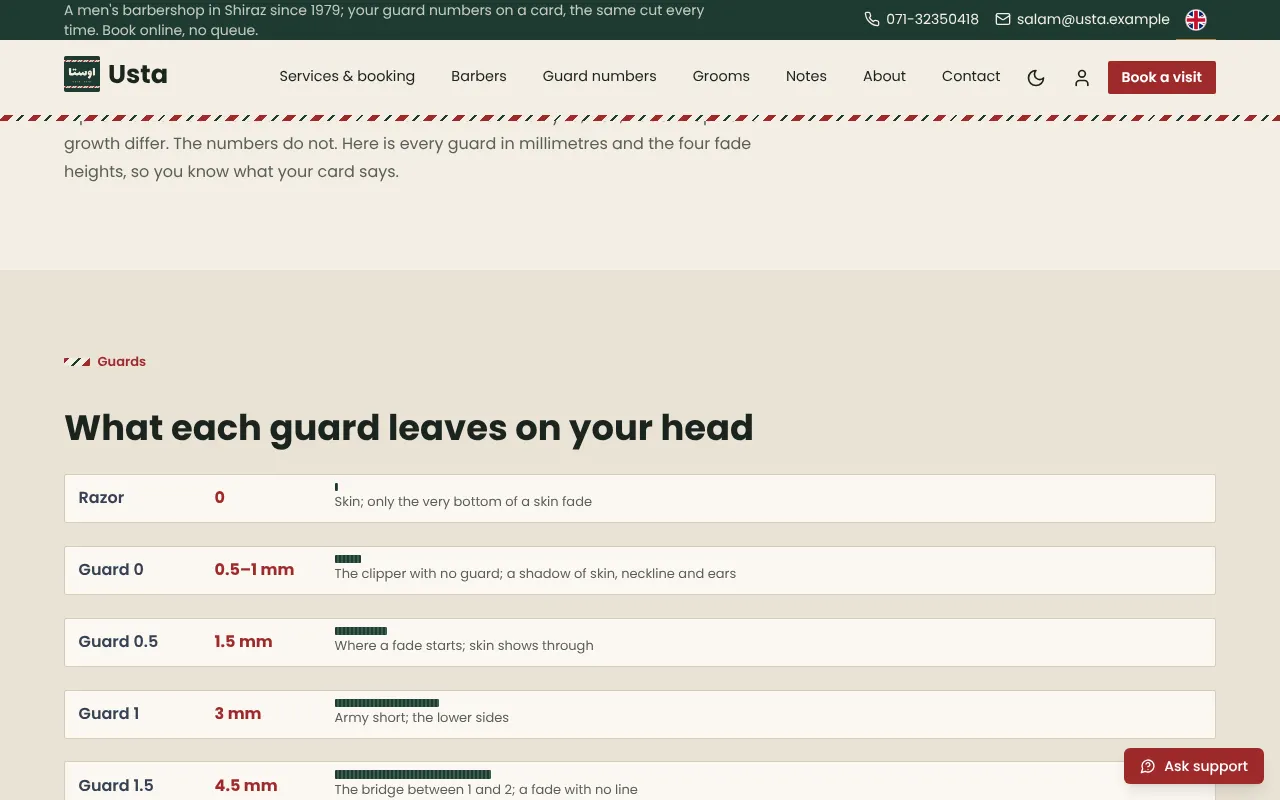Click the 4.5 mm value
Viewport: 1280px width, 800px height.
246,786
